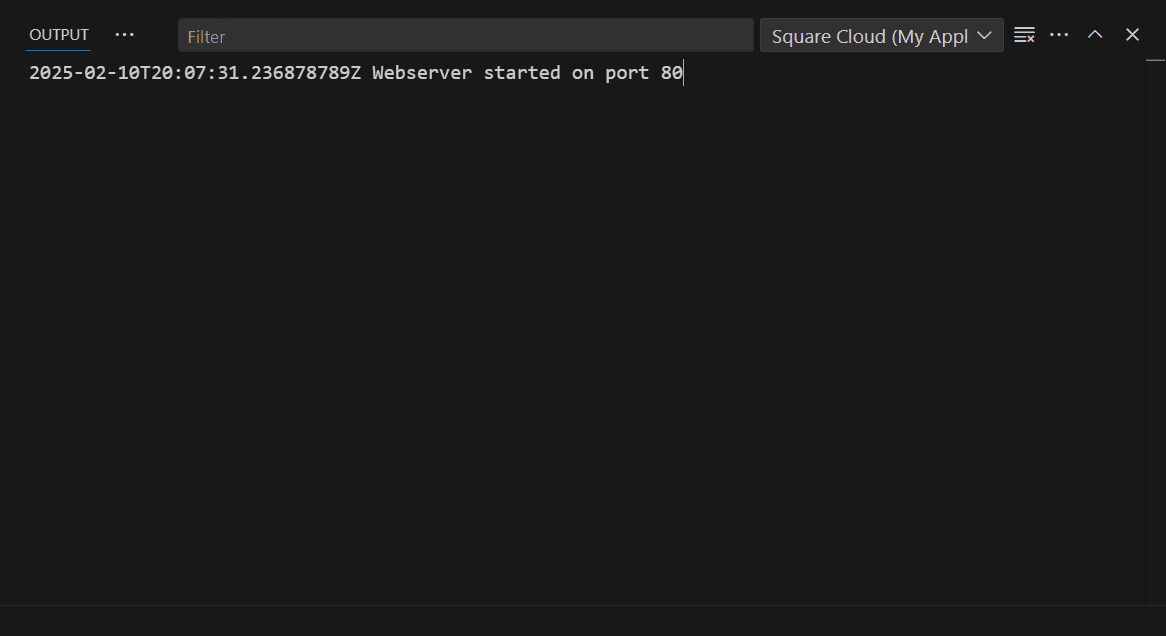
Task: Maximize the panel with the up chevron
Action: 1095,35
